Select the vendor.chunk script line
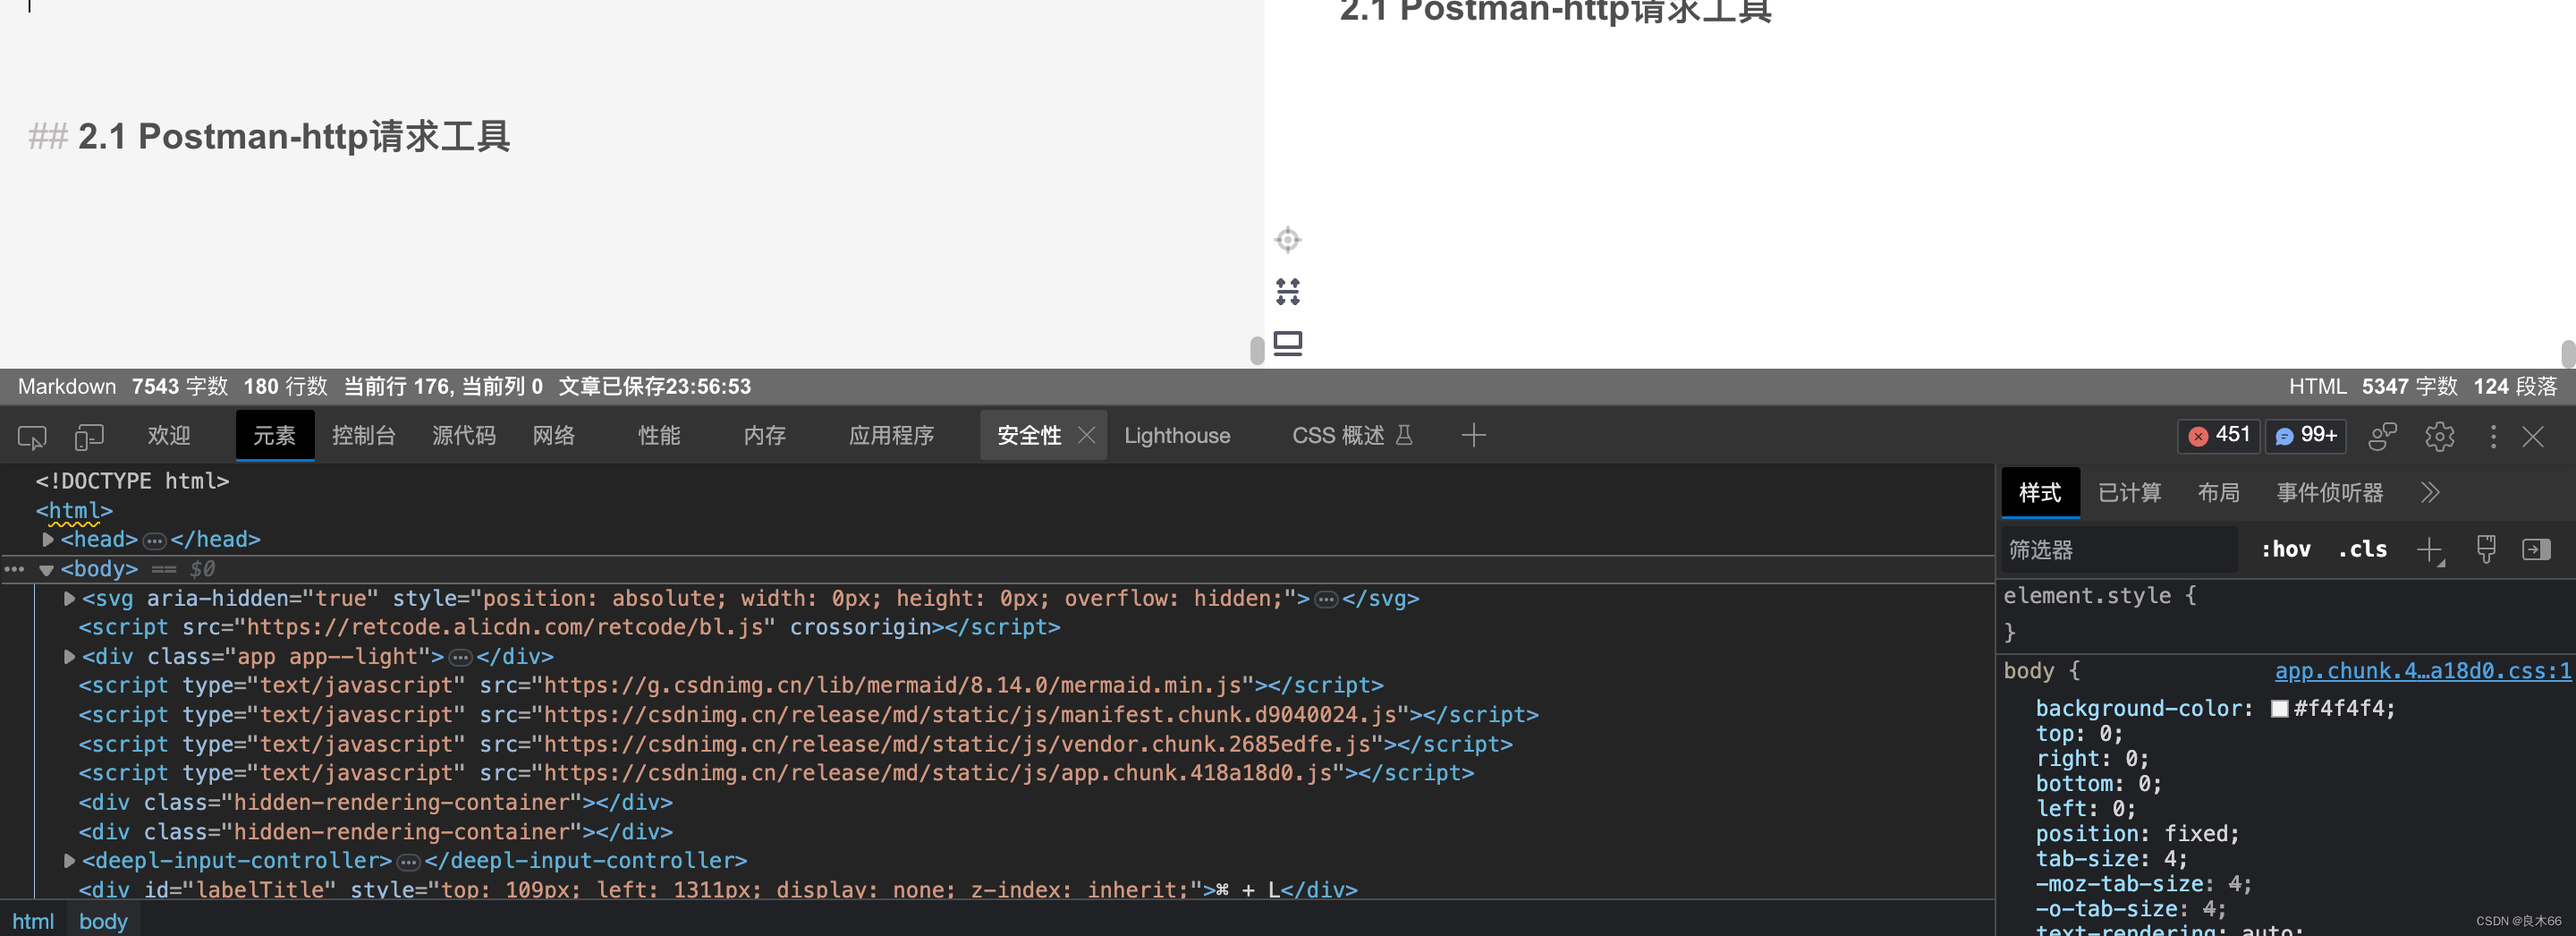 [795, 744]
